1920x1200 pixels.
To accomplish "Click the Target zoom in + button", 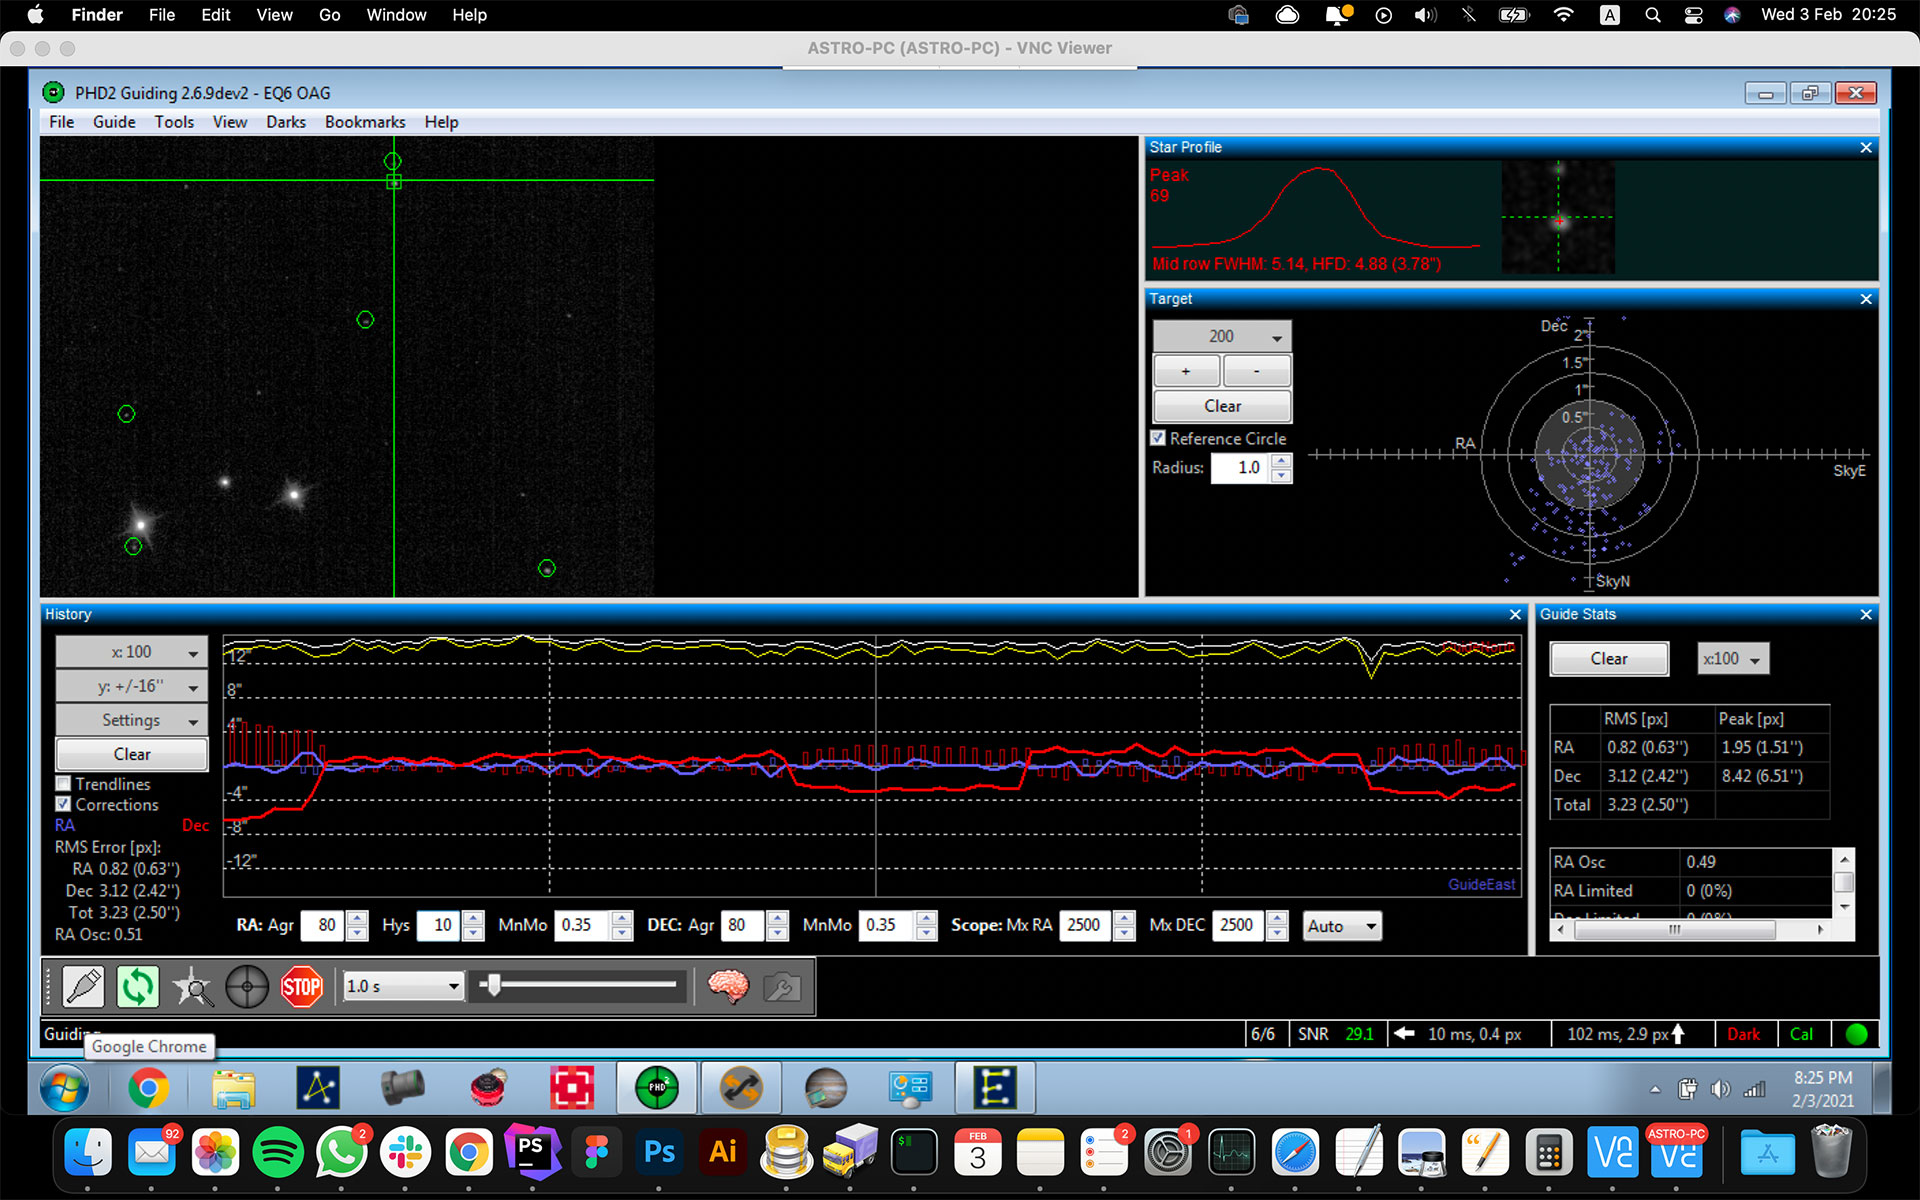I will pos(1186,371).
